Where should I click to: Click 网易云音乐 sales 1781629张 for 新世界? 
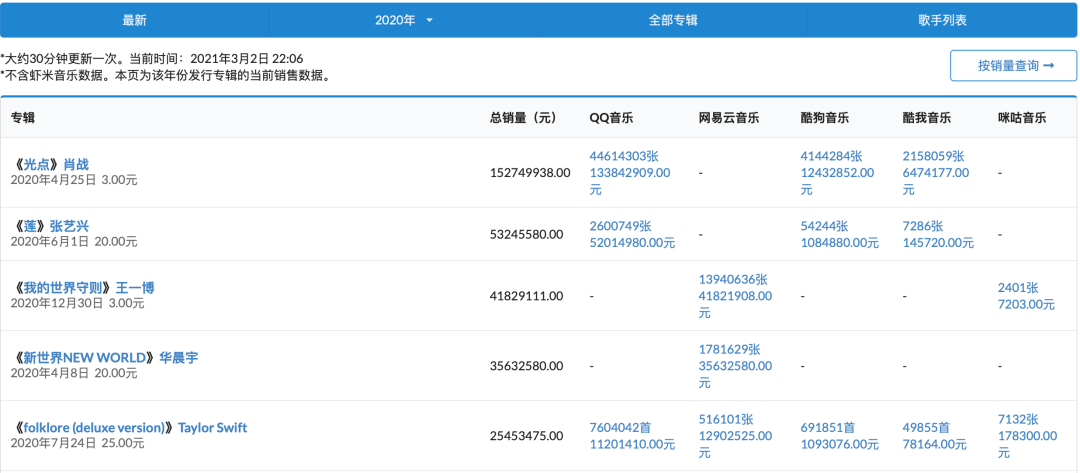tap(729, 349)
